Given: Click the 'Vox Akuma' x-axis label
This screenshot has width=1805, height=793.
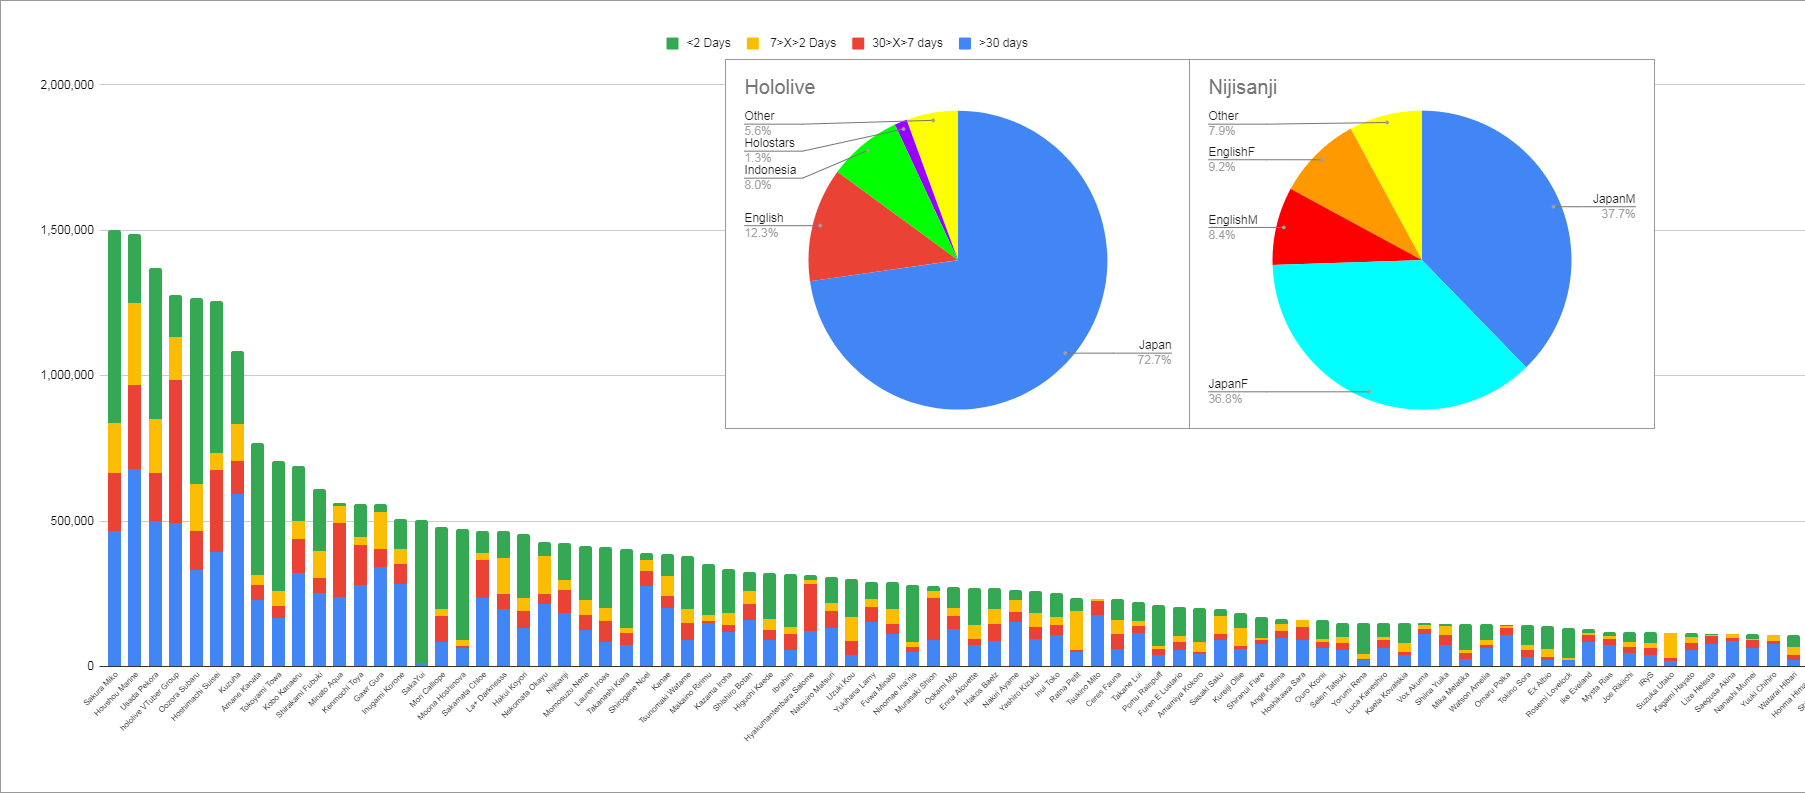Looking at the screenshot, I should (1413, 687).
